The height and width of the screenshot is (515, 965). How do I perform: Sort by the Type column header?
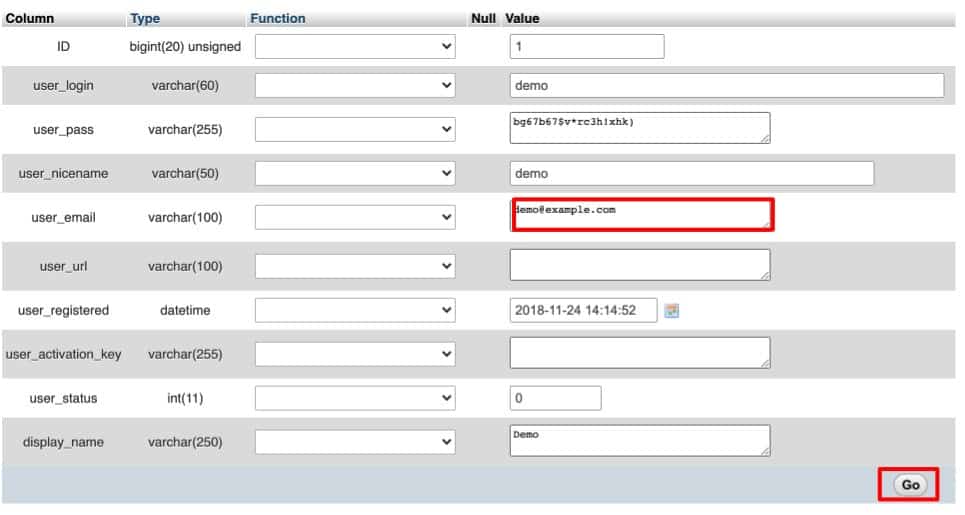(x=145, y=18)
